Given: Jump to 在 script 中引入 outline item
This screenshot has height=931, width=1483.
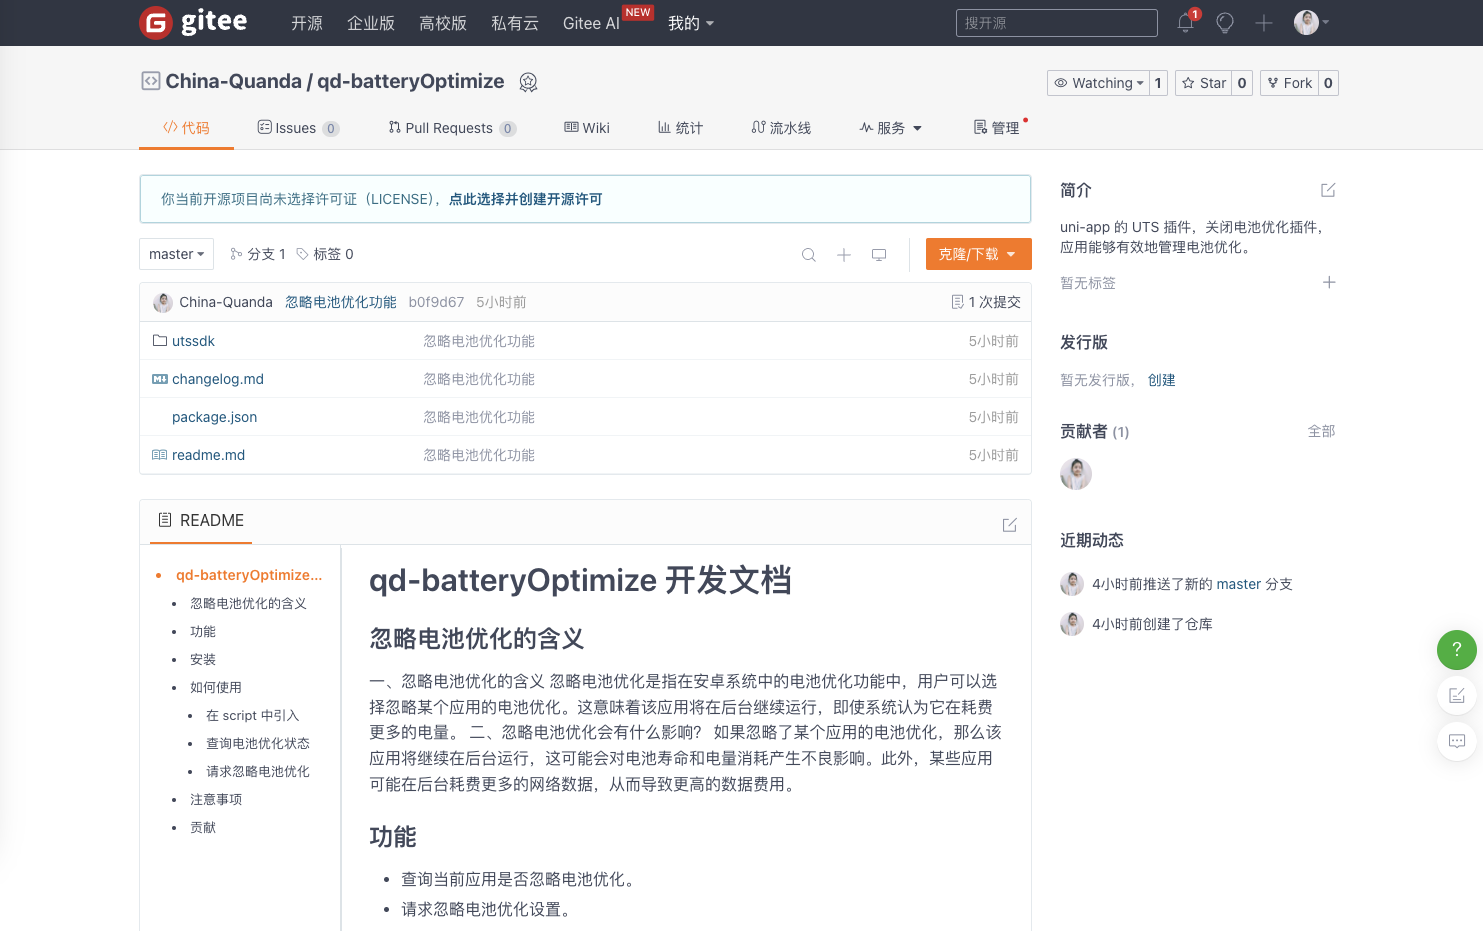Looking at the screenshot, I should tap(253, 715).
